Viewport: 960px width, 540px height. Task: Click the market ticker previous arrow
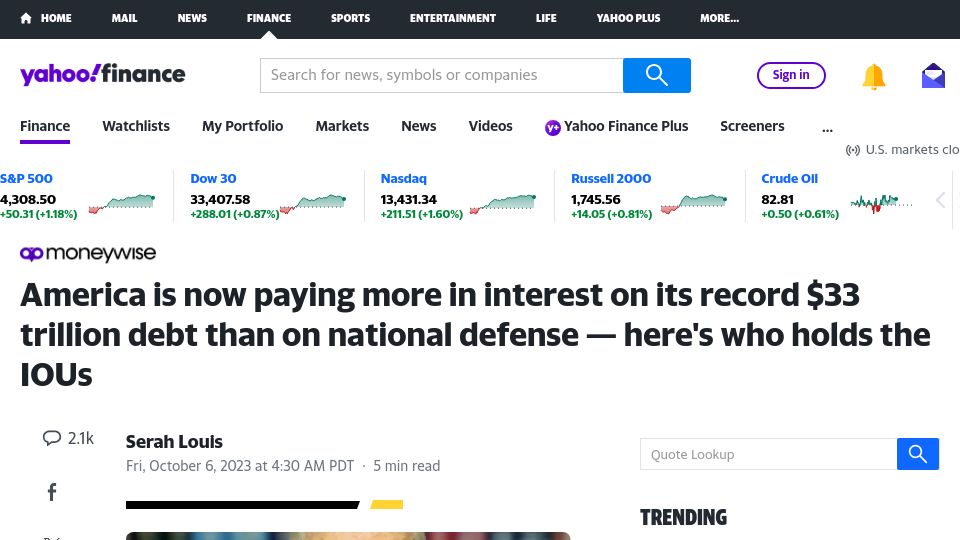tap(941, 199)
